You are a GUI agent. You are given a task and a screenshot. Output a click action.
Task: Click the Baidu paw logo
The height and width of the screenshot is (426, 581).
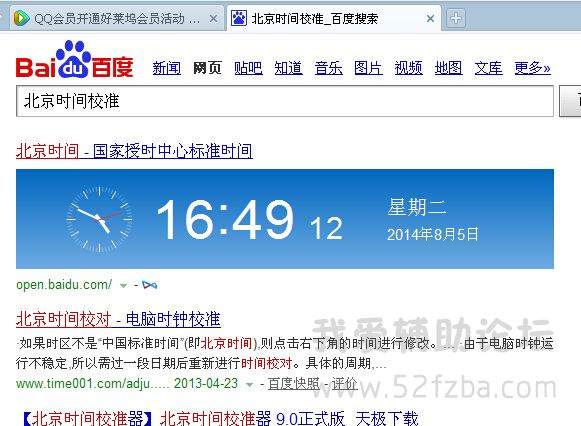click(x=74, y=59)
